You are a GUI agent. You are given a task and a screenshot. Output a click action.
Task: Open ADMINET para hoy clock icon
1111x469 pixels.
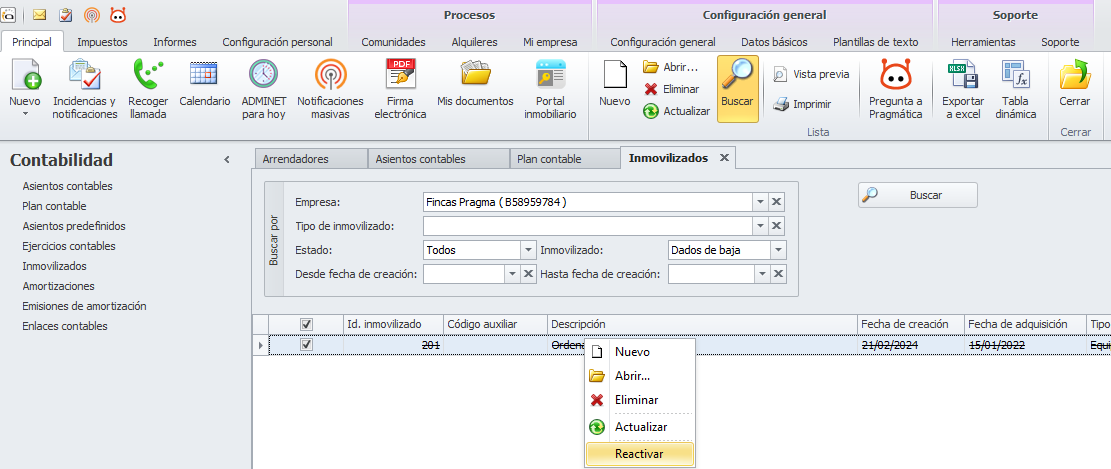(263, 74)
